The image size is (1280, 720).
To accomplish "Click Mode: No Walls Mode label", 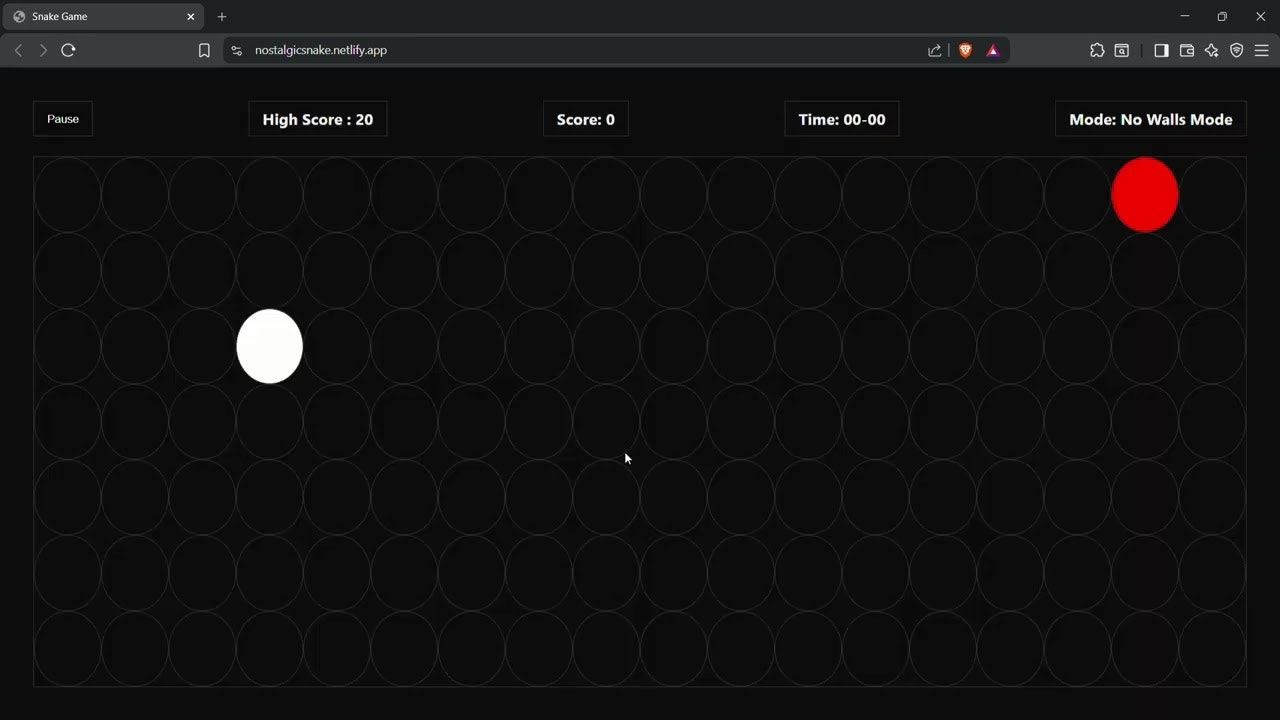I will [1151, 119].
